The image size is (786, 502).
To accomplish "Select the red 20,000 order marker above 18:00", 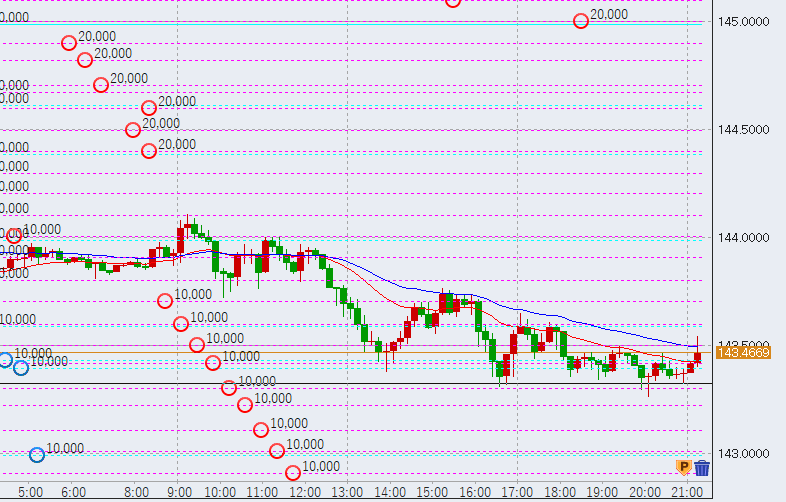I will (x=581, y=21).
